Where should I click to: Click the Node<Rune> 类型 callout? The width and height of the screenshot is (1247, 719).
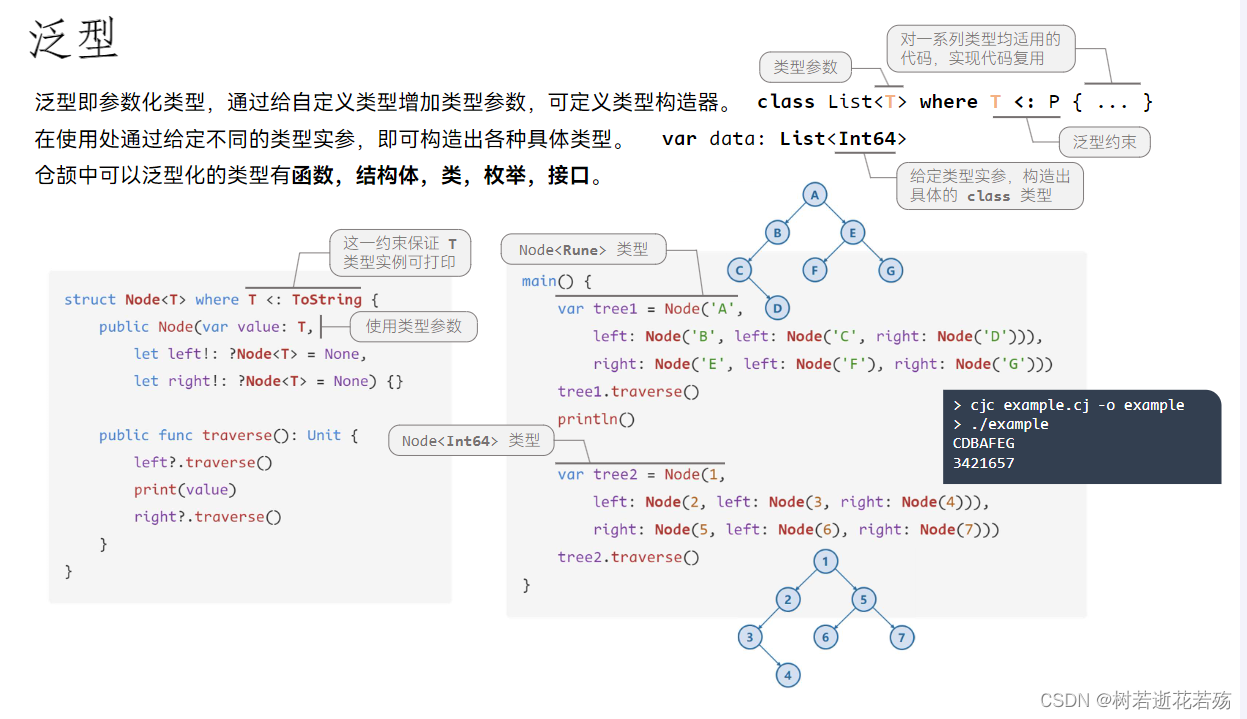(583, 250)
